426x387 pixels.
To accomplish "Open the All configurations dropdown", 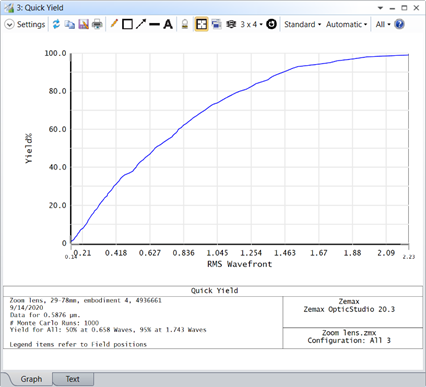I will click(383, 24).
